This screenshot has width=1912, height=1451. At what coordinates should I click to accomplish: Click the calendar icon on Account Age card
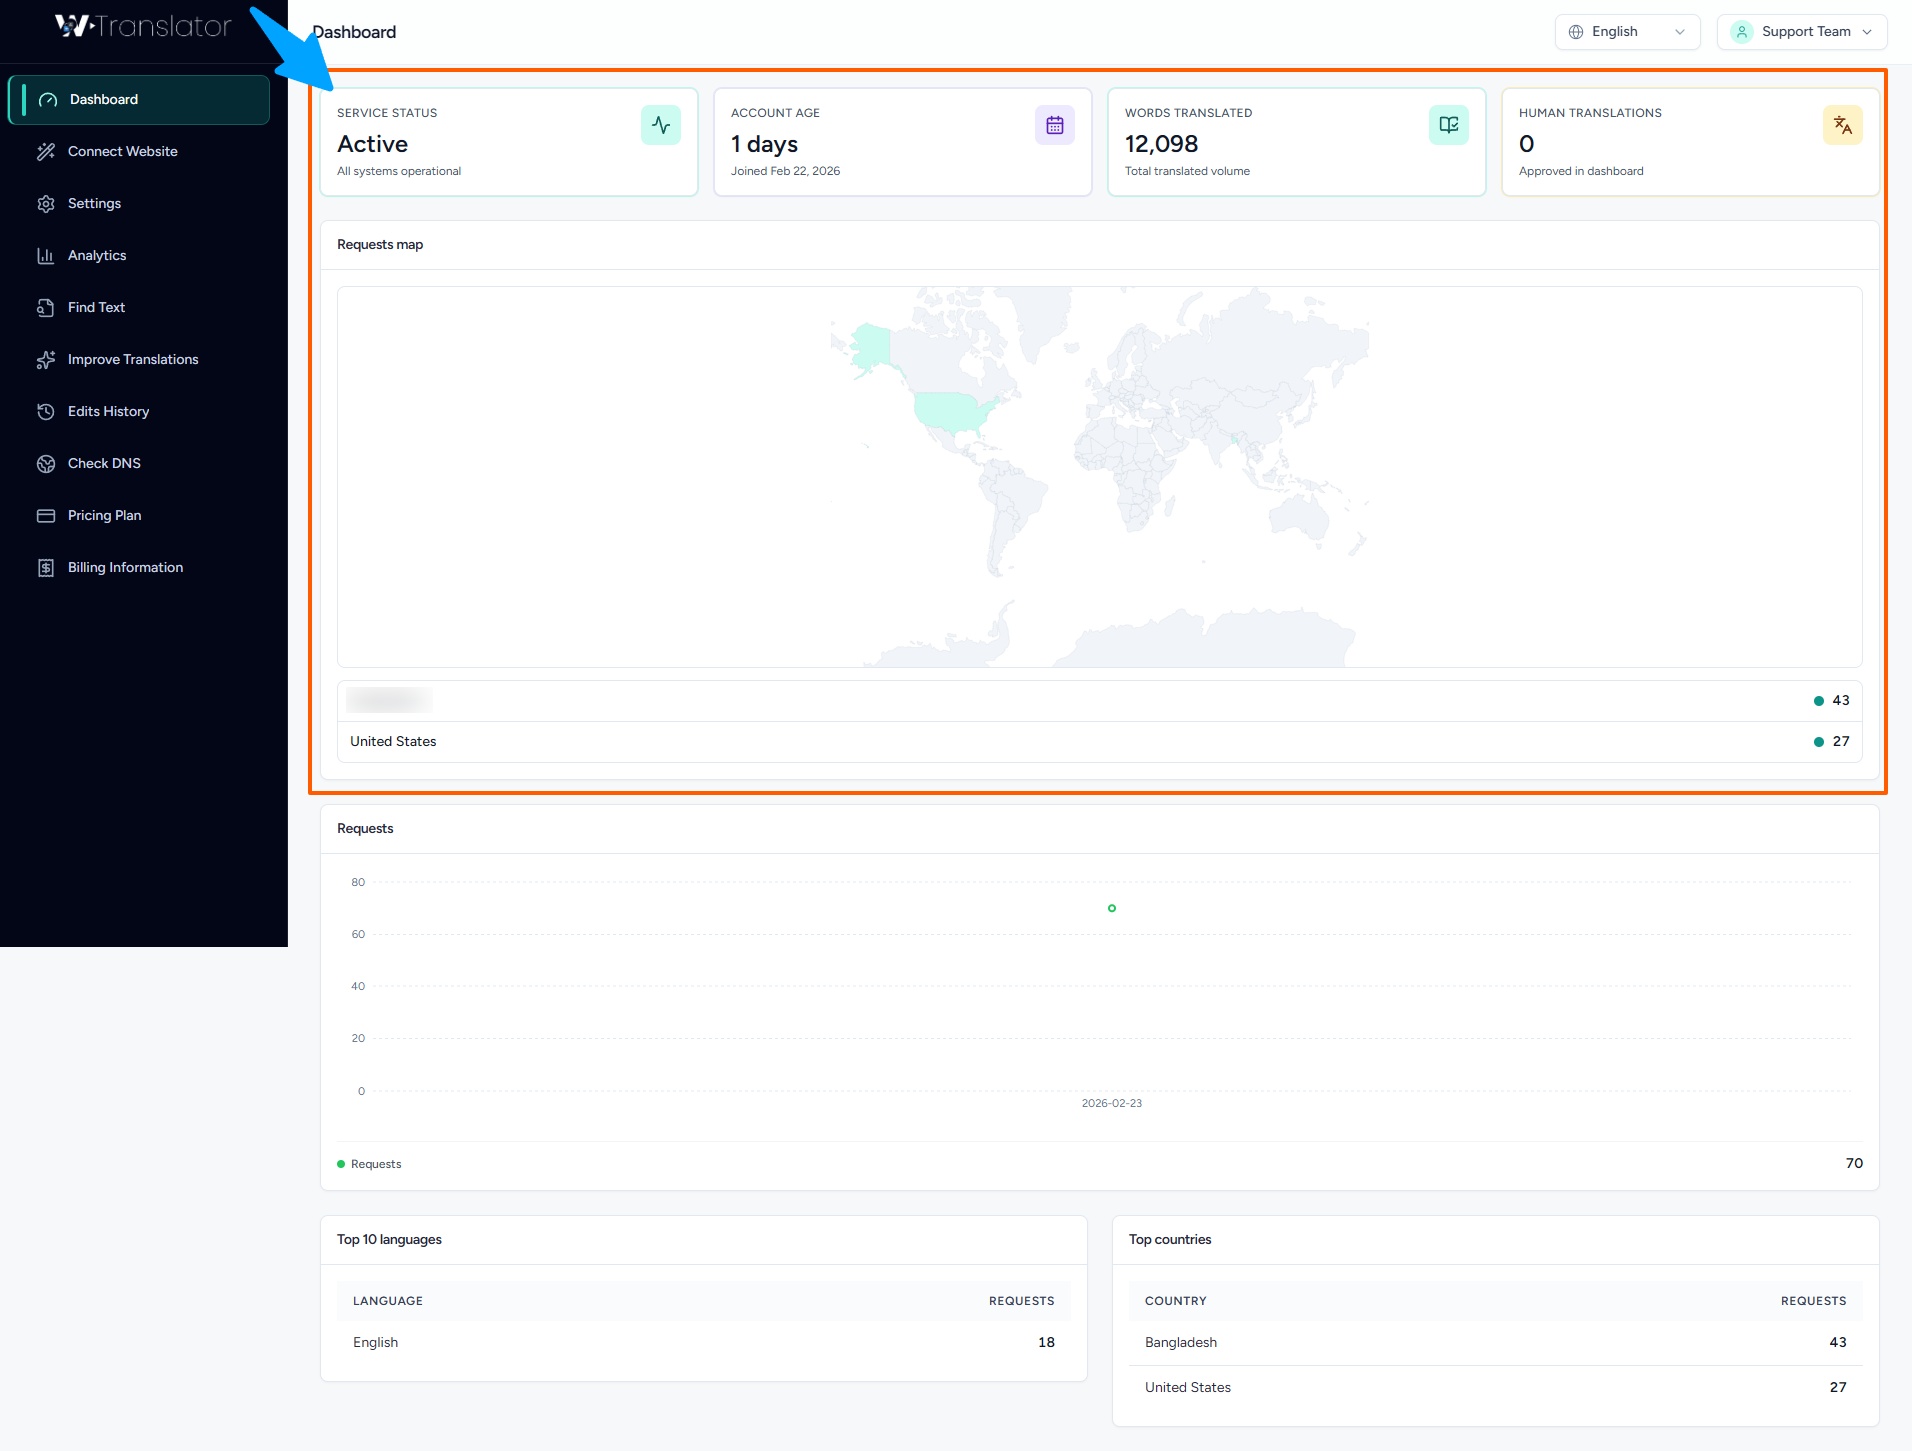tap(1054, 125)
